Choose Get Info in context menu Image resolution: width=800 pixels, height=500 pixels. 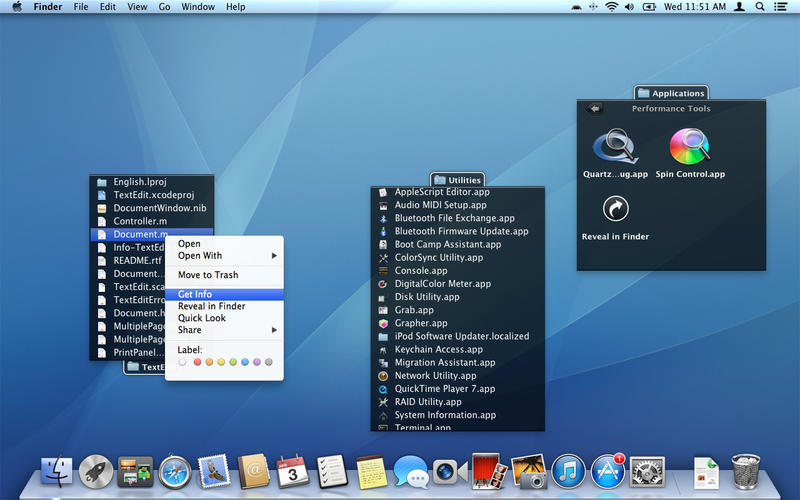click(224, 294)
